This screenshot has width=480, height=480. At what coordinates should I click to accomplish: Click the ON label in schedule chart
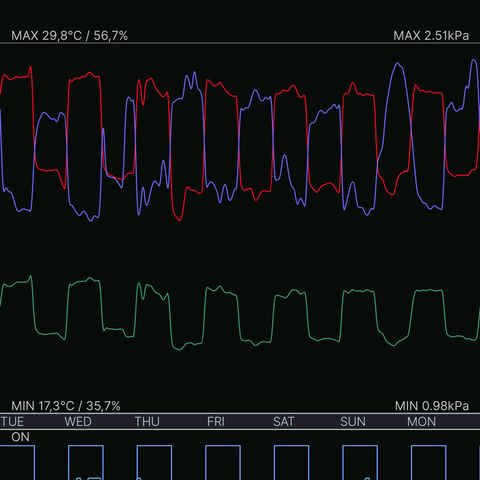(20, 437)
